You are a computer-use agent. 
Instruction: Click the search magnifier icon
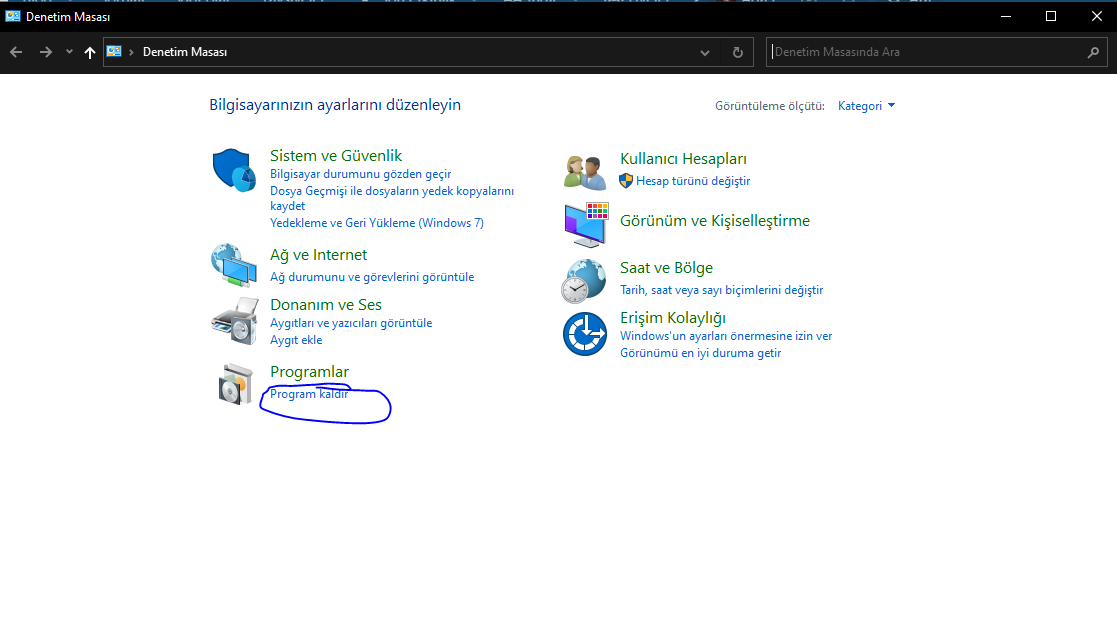point(1093,52)
